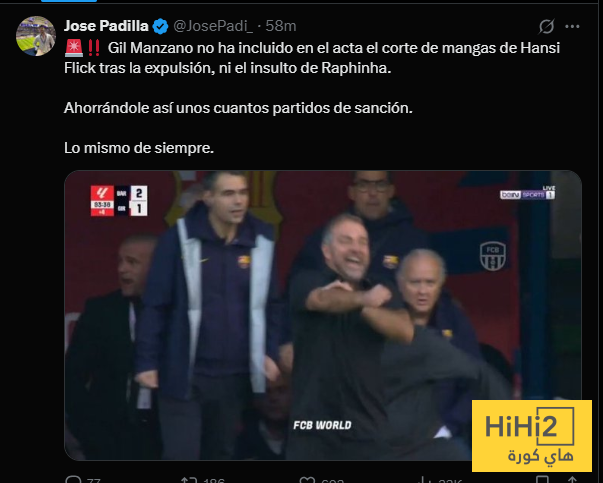Open the view analytics bar-chart icon
This screenshot has width=603, height=483.
click(x=425, y=480)
